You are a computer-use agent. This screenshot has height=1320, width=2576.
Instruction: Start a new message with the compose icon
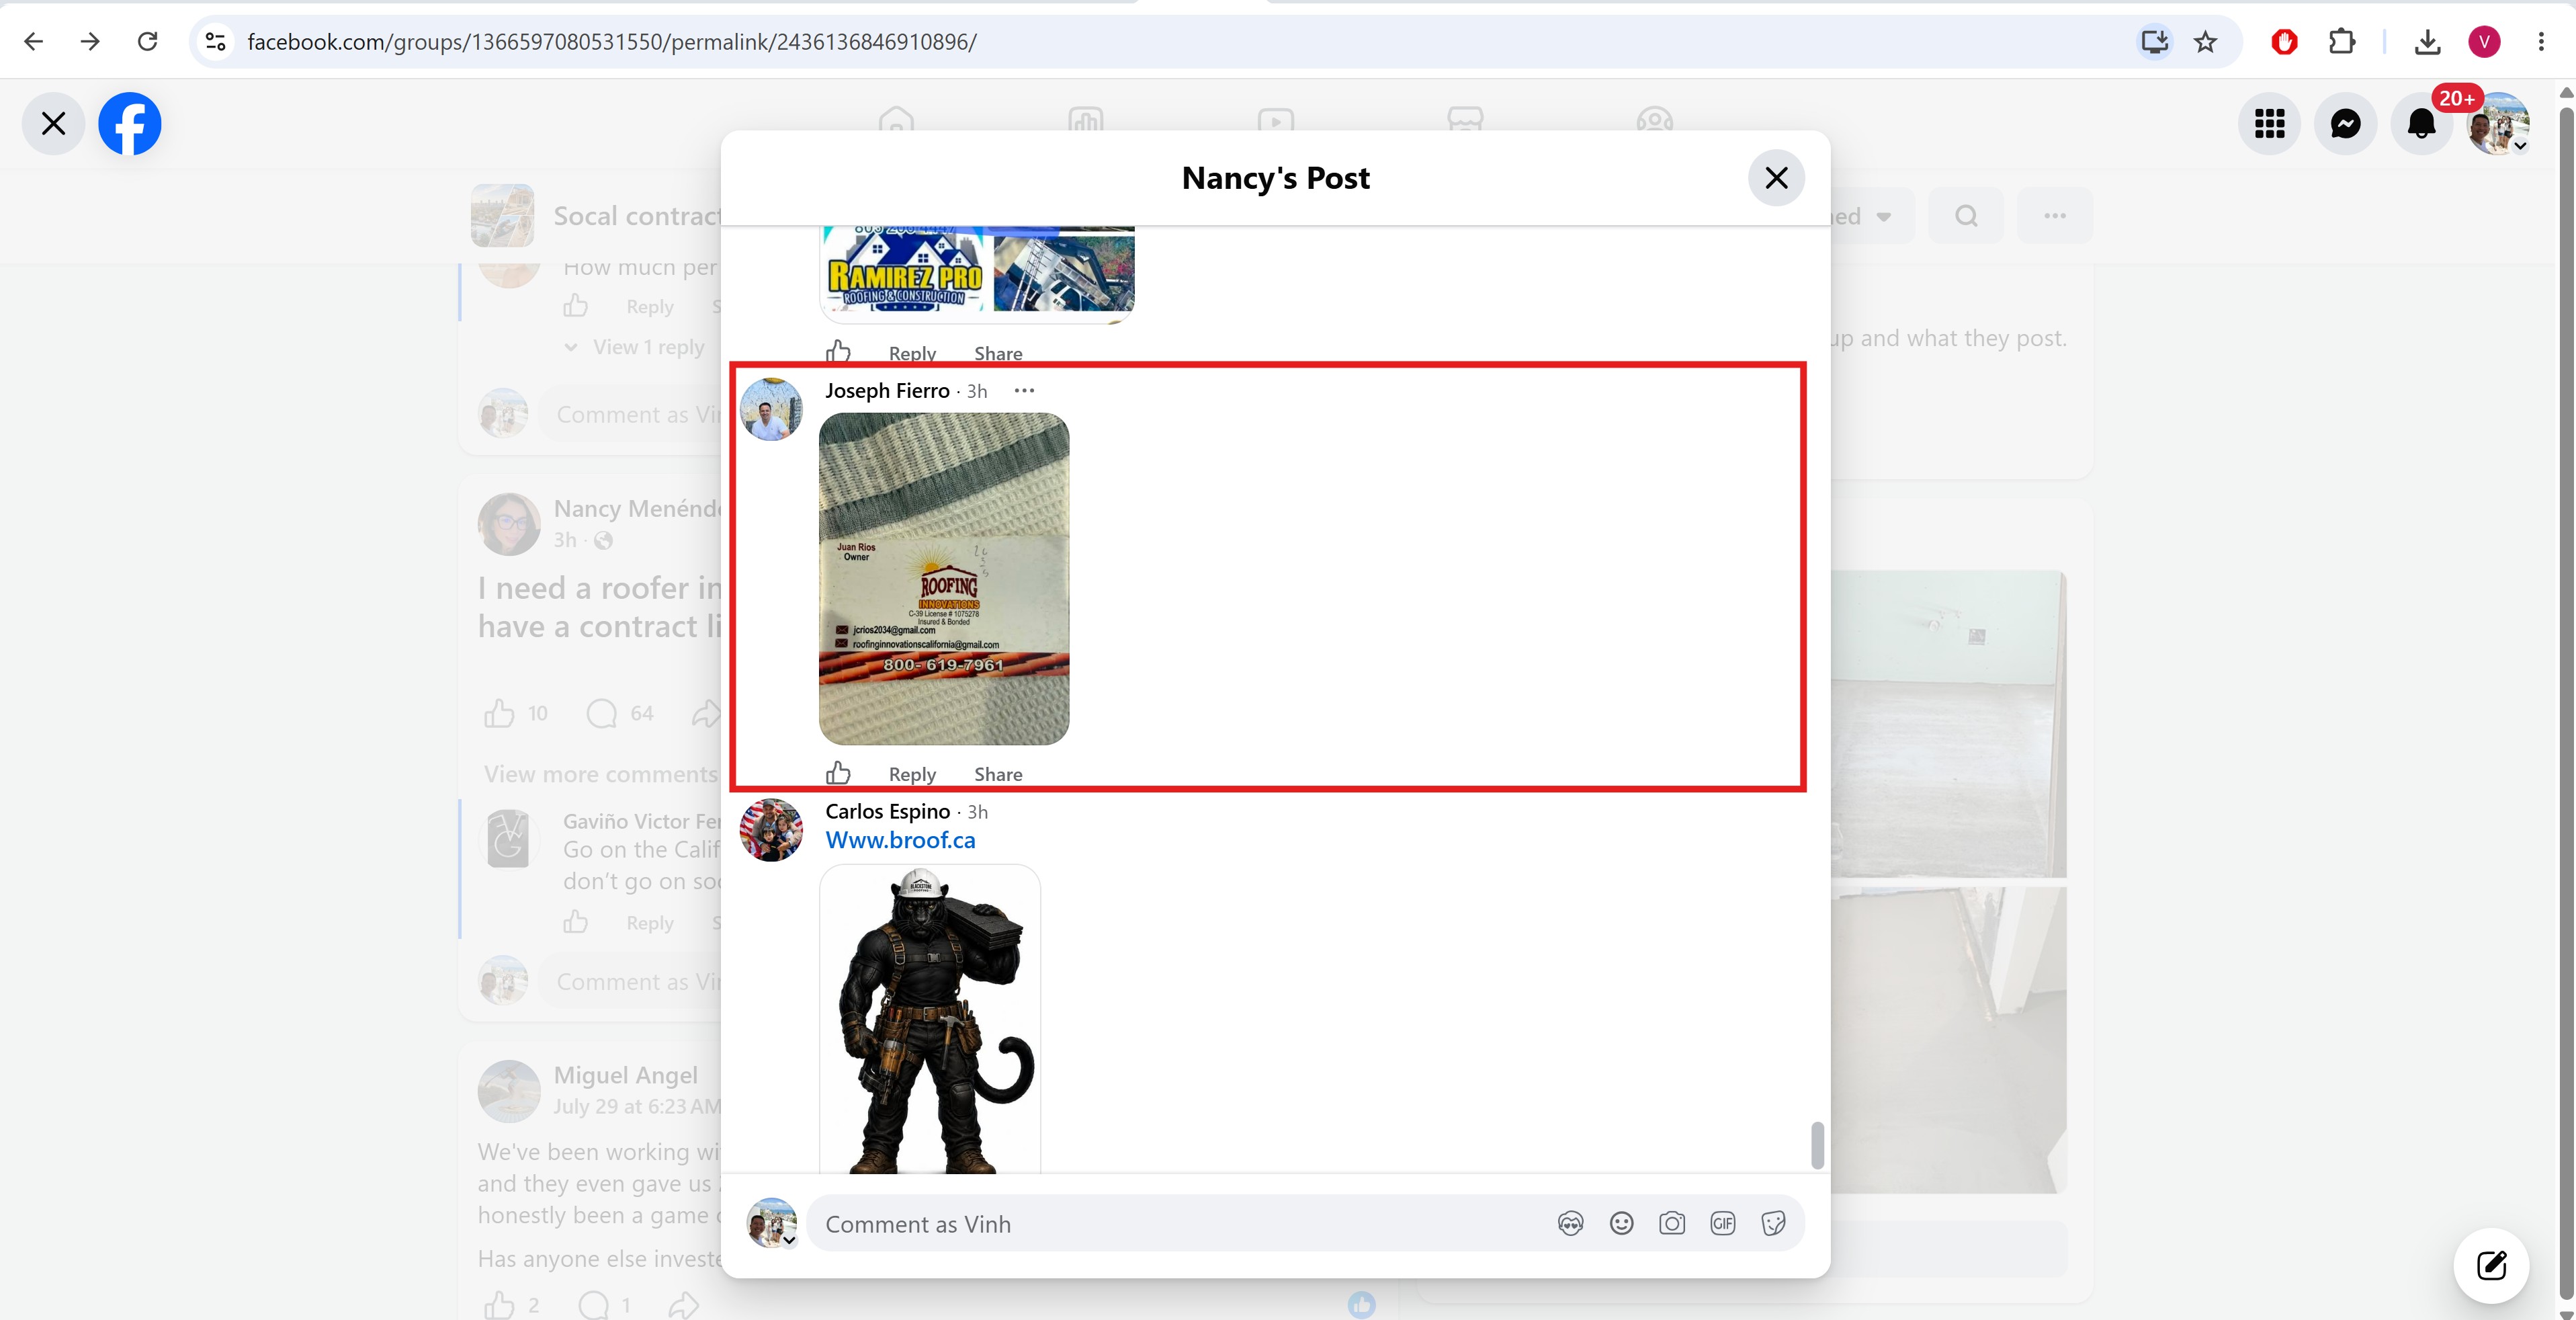[2491, 1266]
